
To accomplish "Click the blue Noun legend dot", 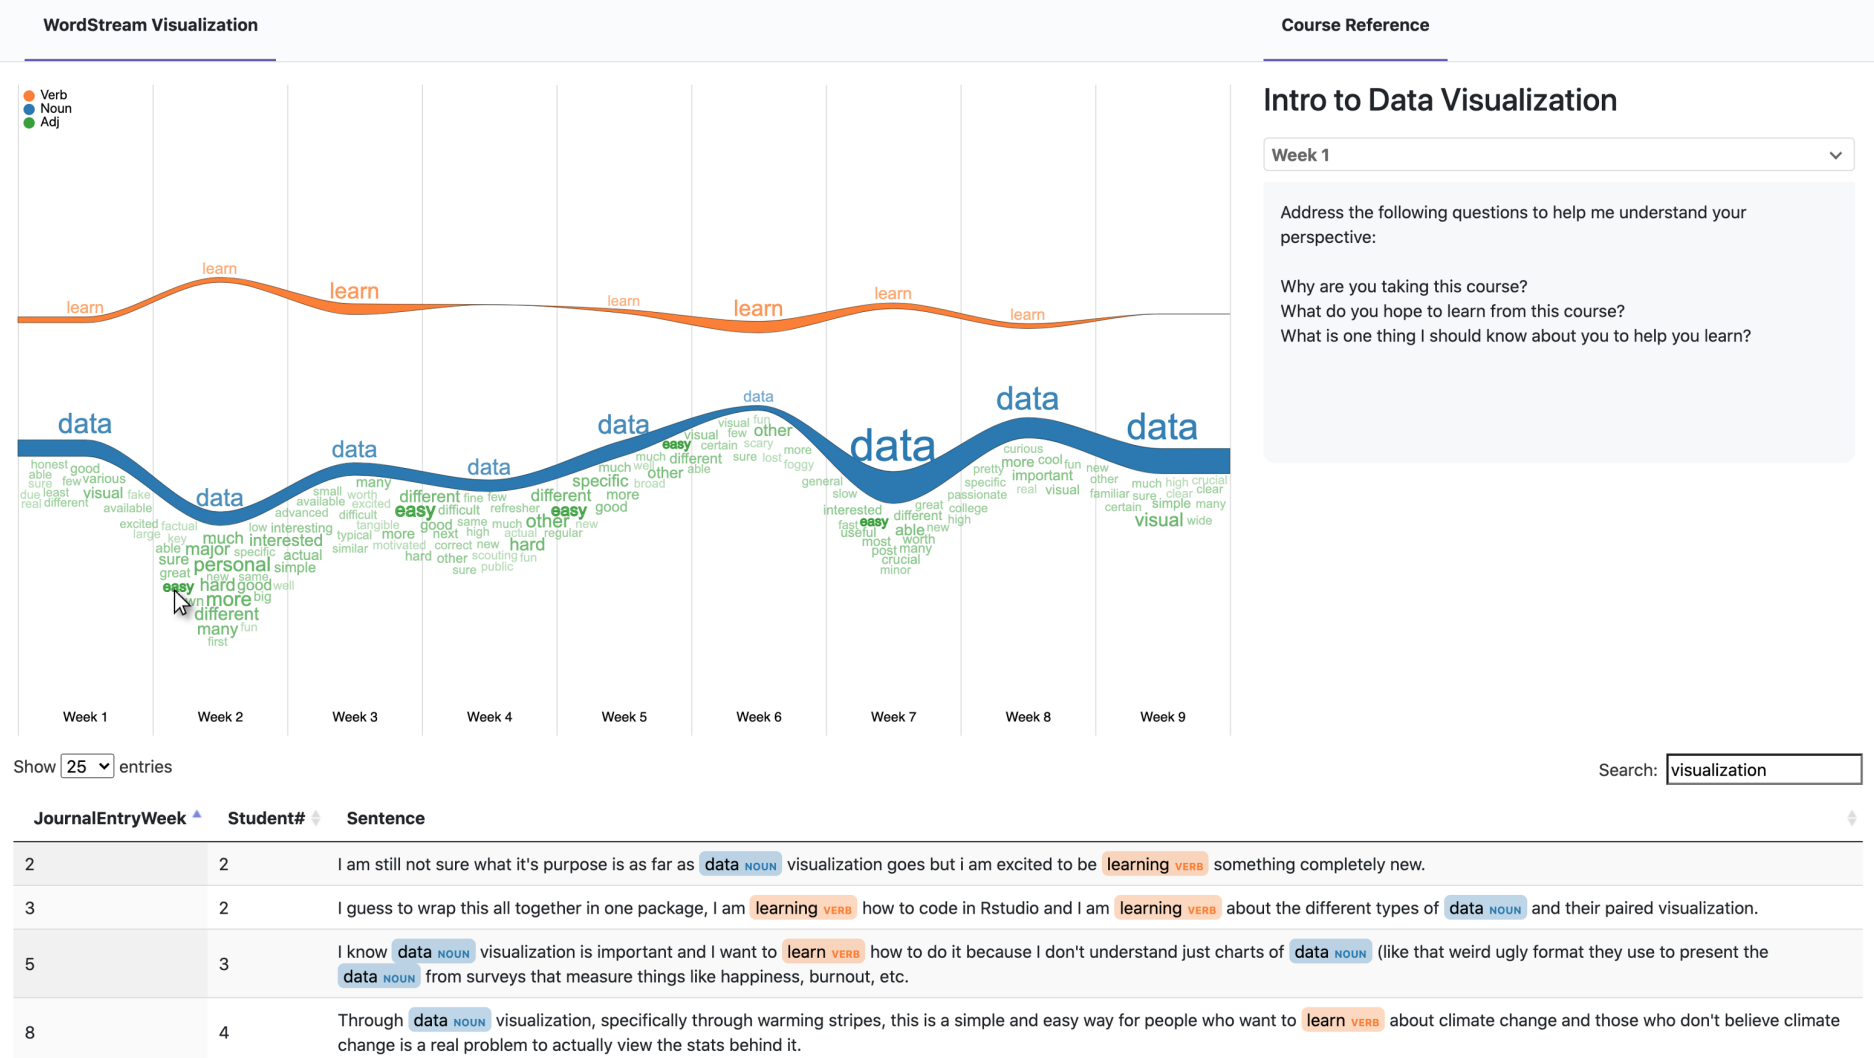I will coord(29,109).
